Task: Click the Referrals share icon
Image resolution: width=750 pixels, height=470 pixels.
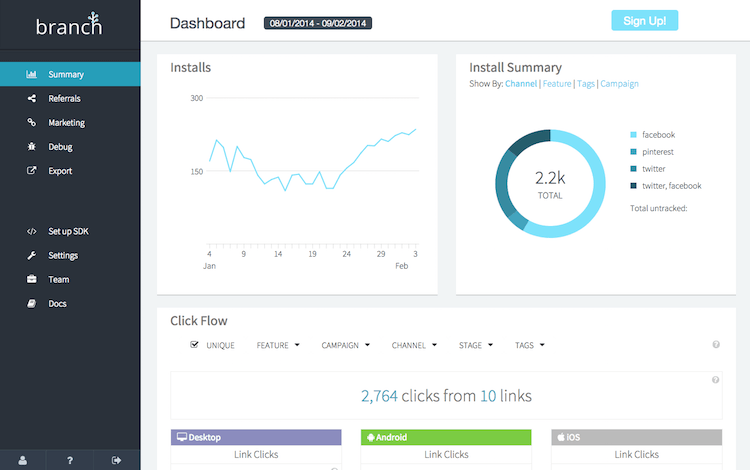Action: point(32,99)
